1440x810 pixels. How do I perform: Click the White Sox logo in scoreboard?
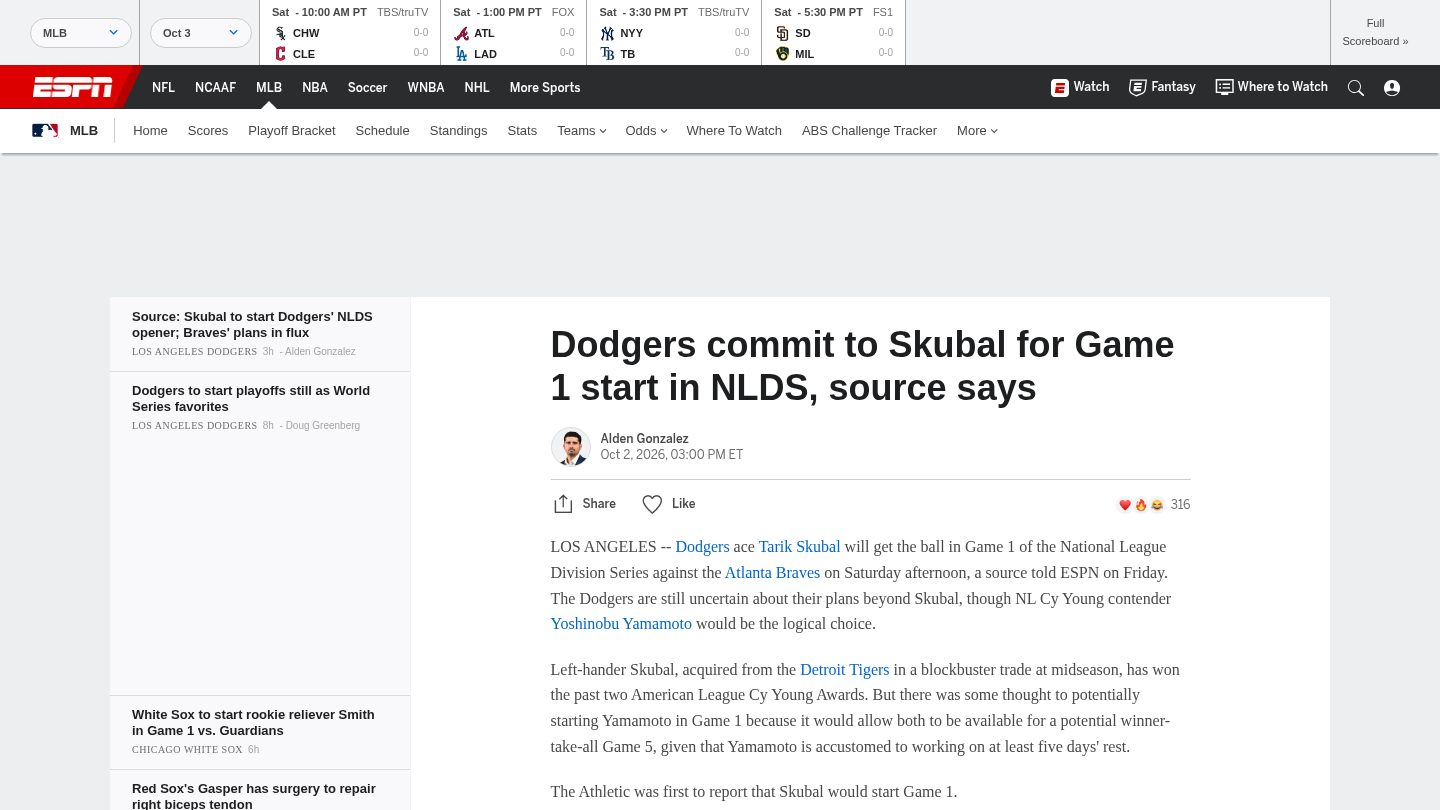[280, 33]
